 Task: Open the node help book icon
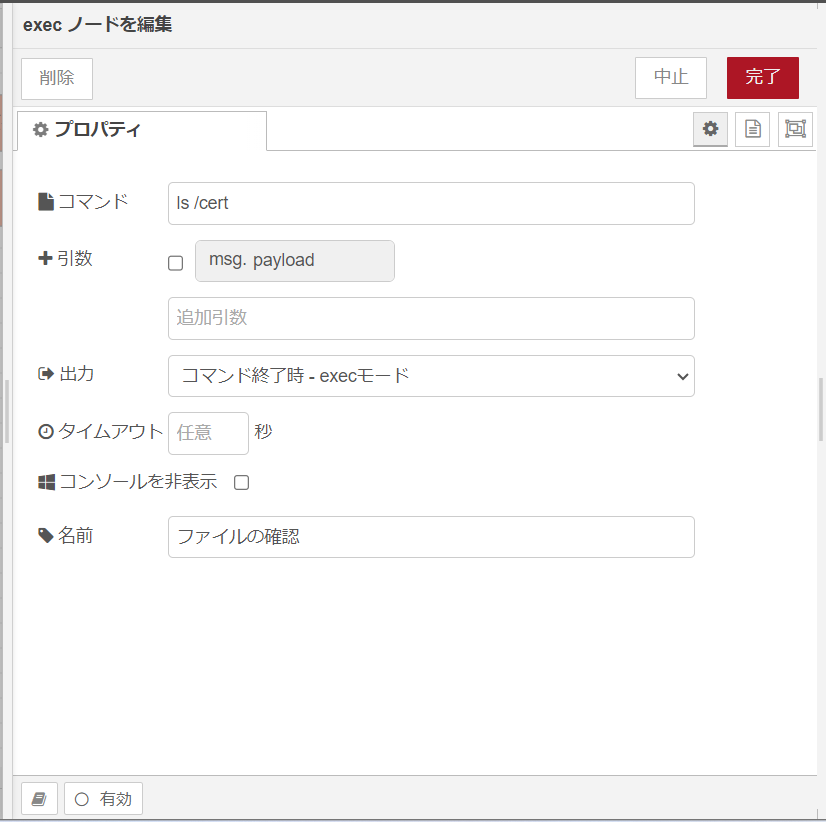pyautogui.click(x=40, y=799)
